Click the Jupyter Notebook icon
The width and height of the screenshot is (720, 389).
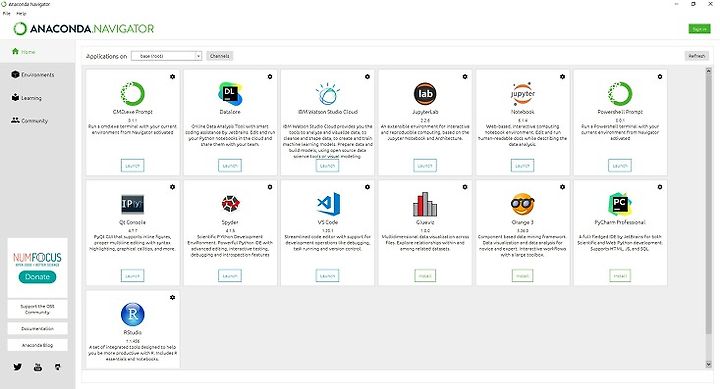click(523, 94)
